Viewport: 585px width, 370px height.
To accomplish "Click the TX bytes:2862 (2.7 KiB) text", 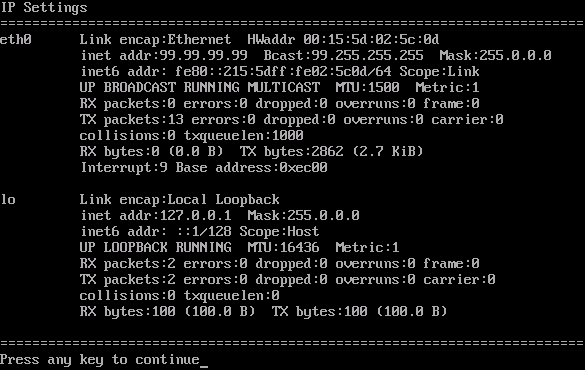I will (x=332, y=151).
